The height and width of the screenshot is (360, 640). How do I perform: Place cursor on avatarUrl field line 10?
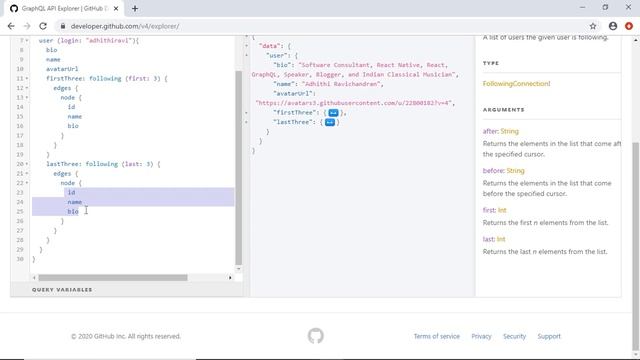tap(62, 69)
